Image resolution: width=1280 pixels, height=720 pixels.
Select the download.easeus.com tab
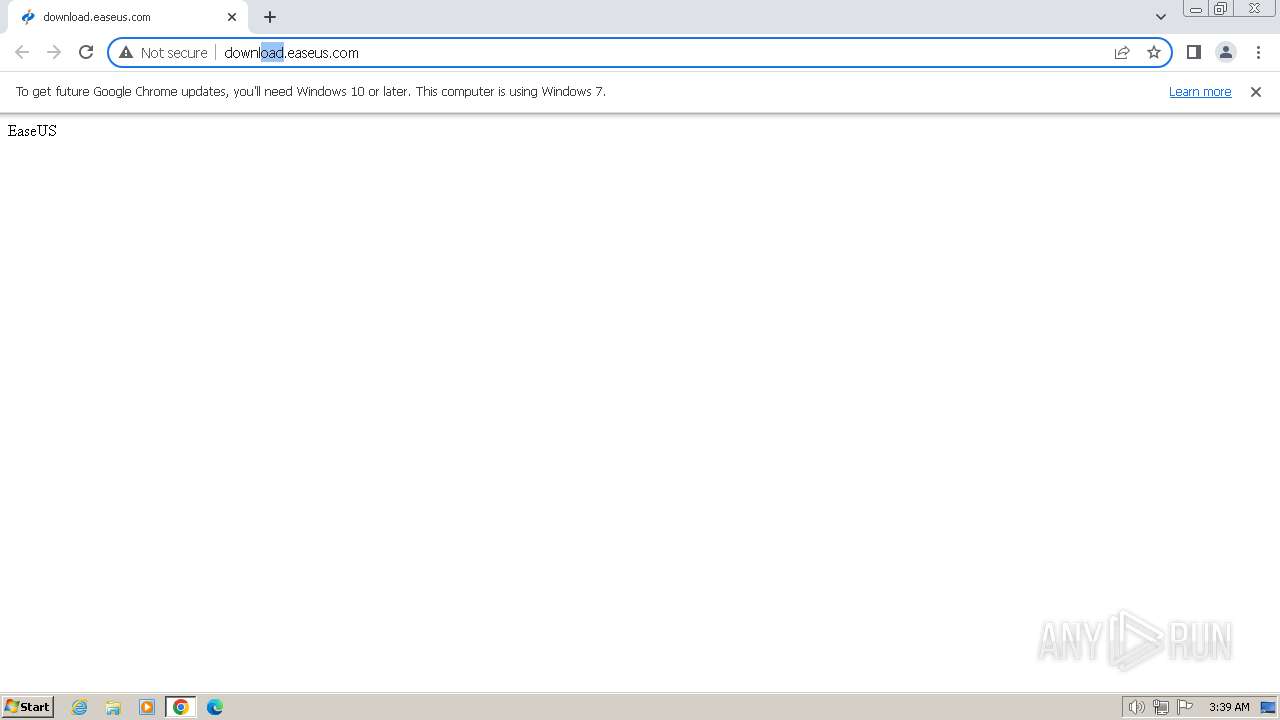pyautogui.click(x=127, y=17)
